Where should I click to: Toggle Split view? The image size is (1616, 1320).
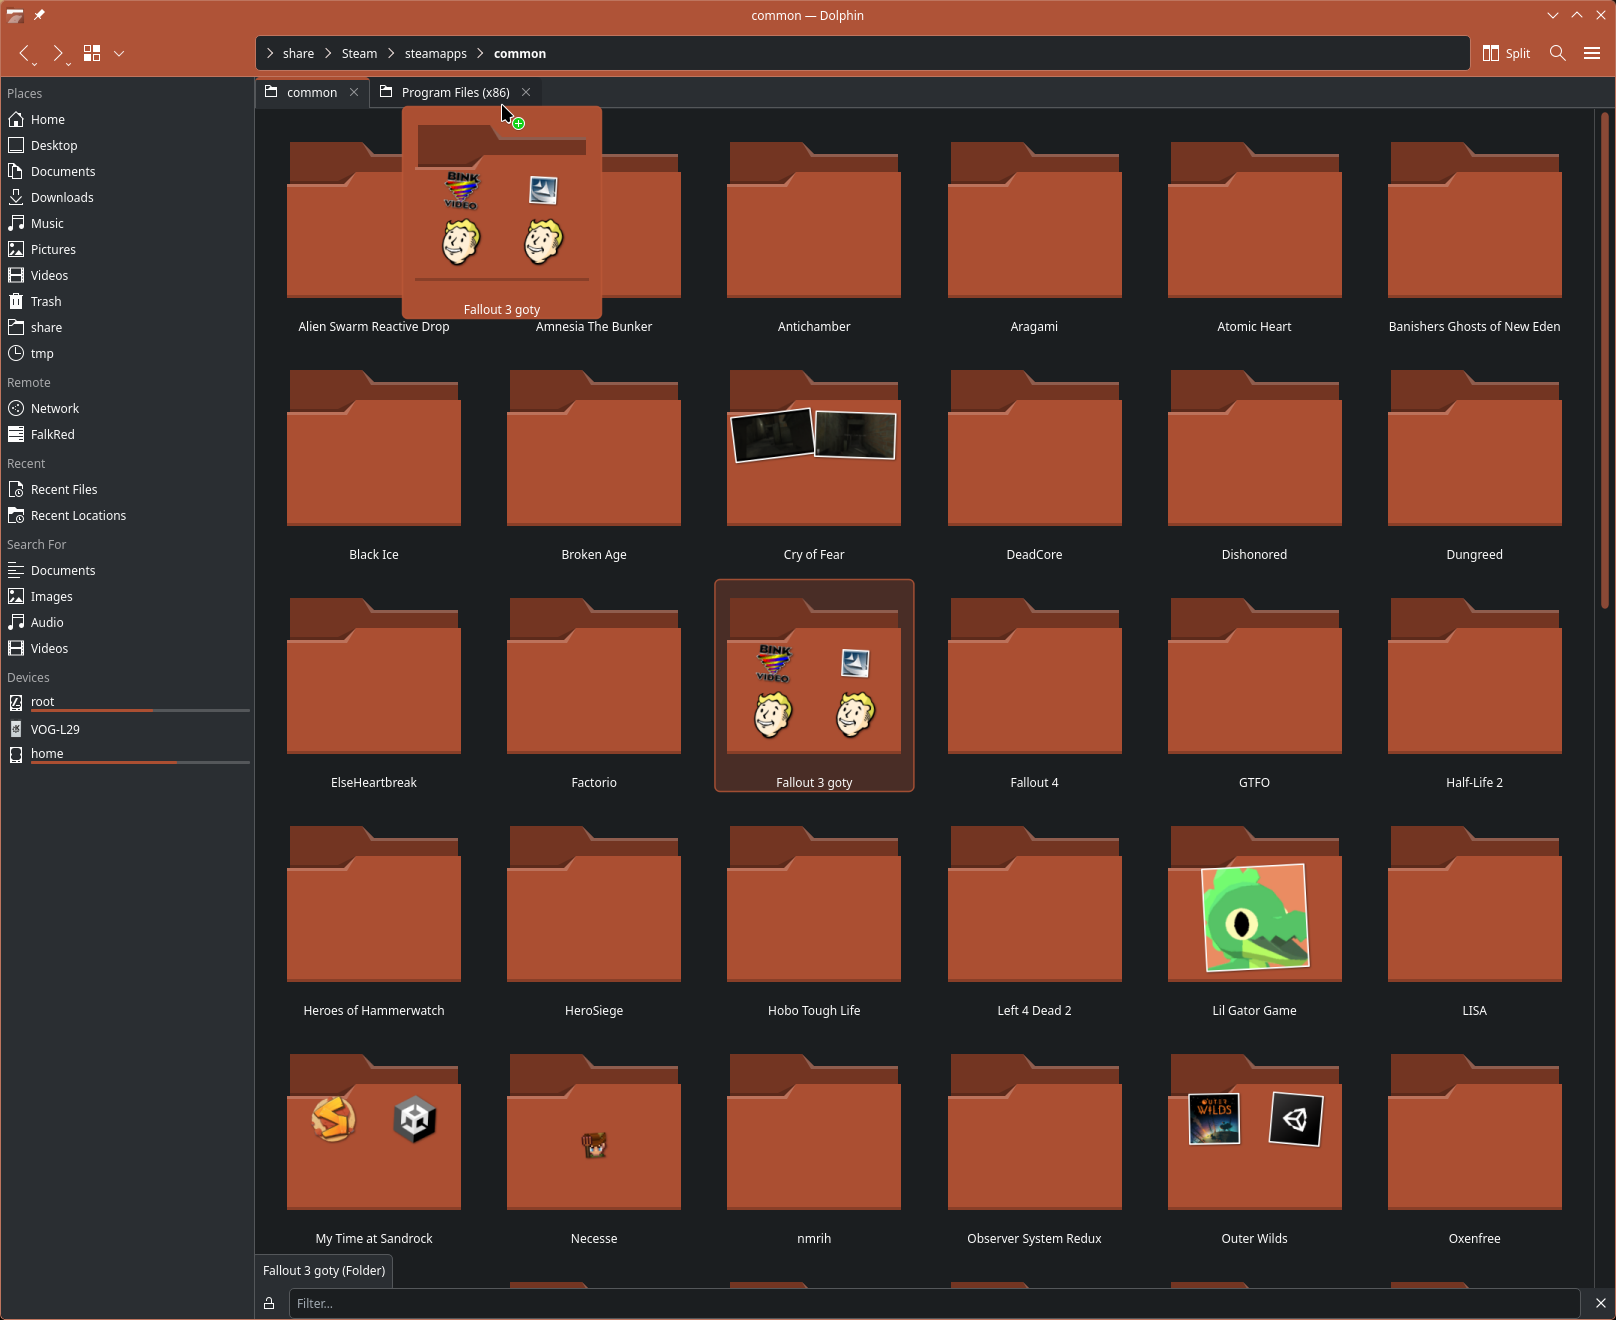(x=1506, y=53)
